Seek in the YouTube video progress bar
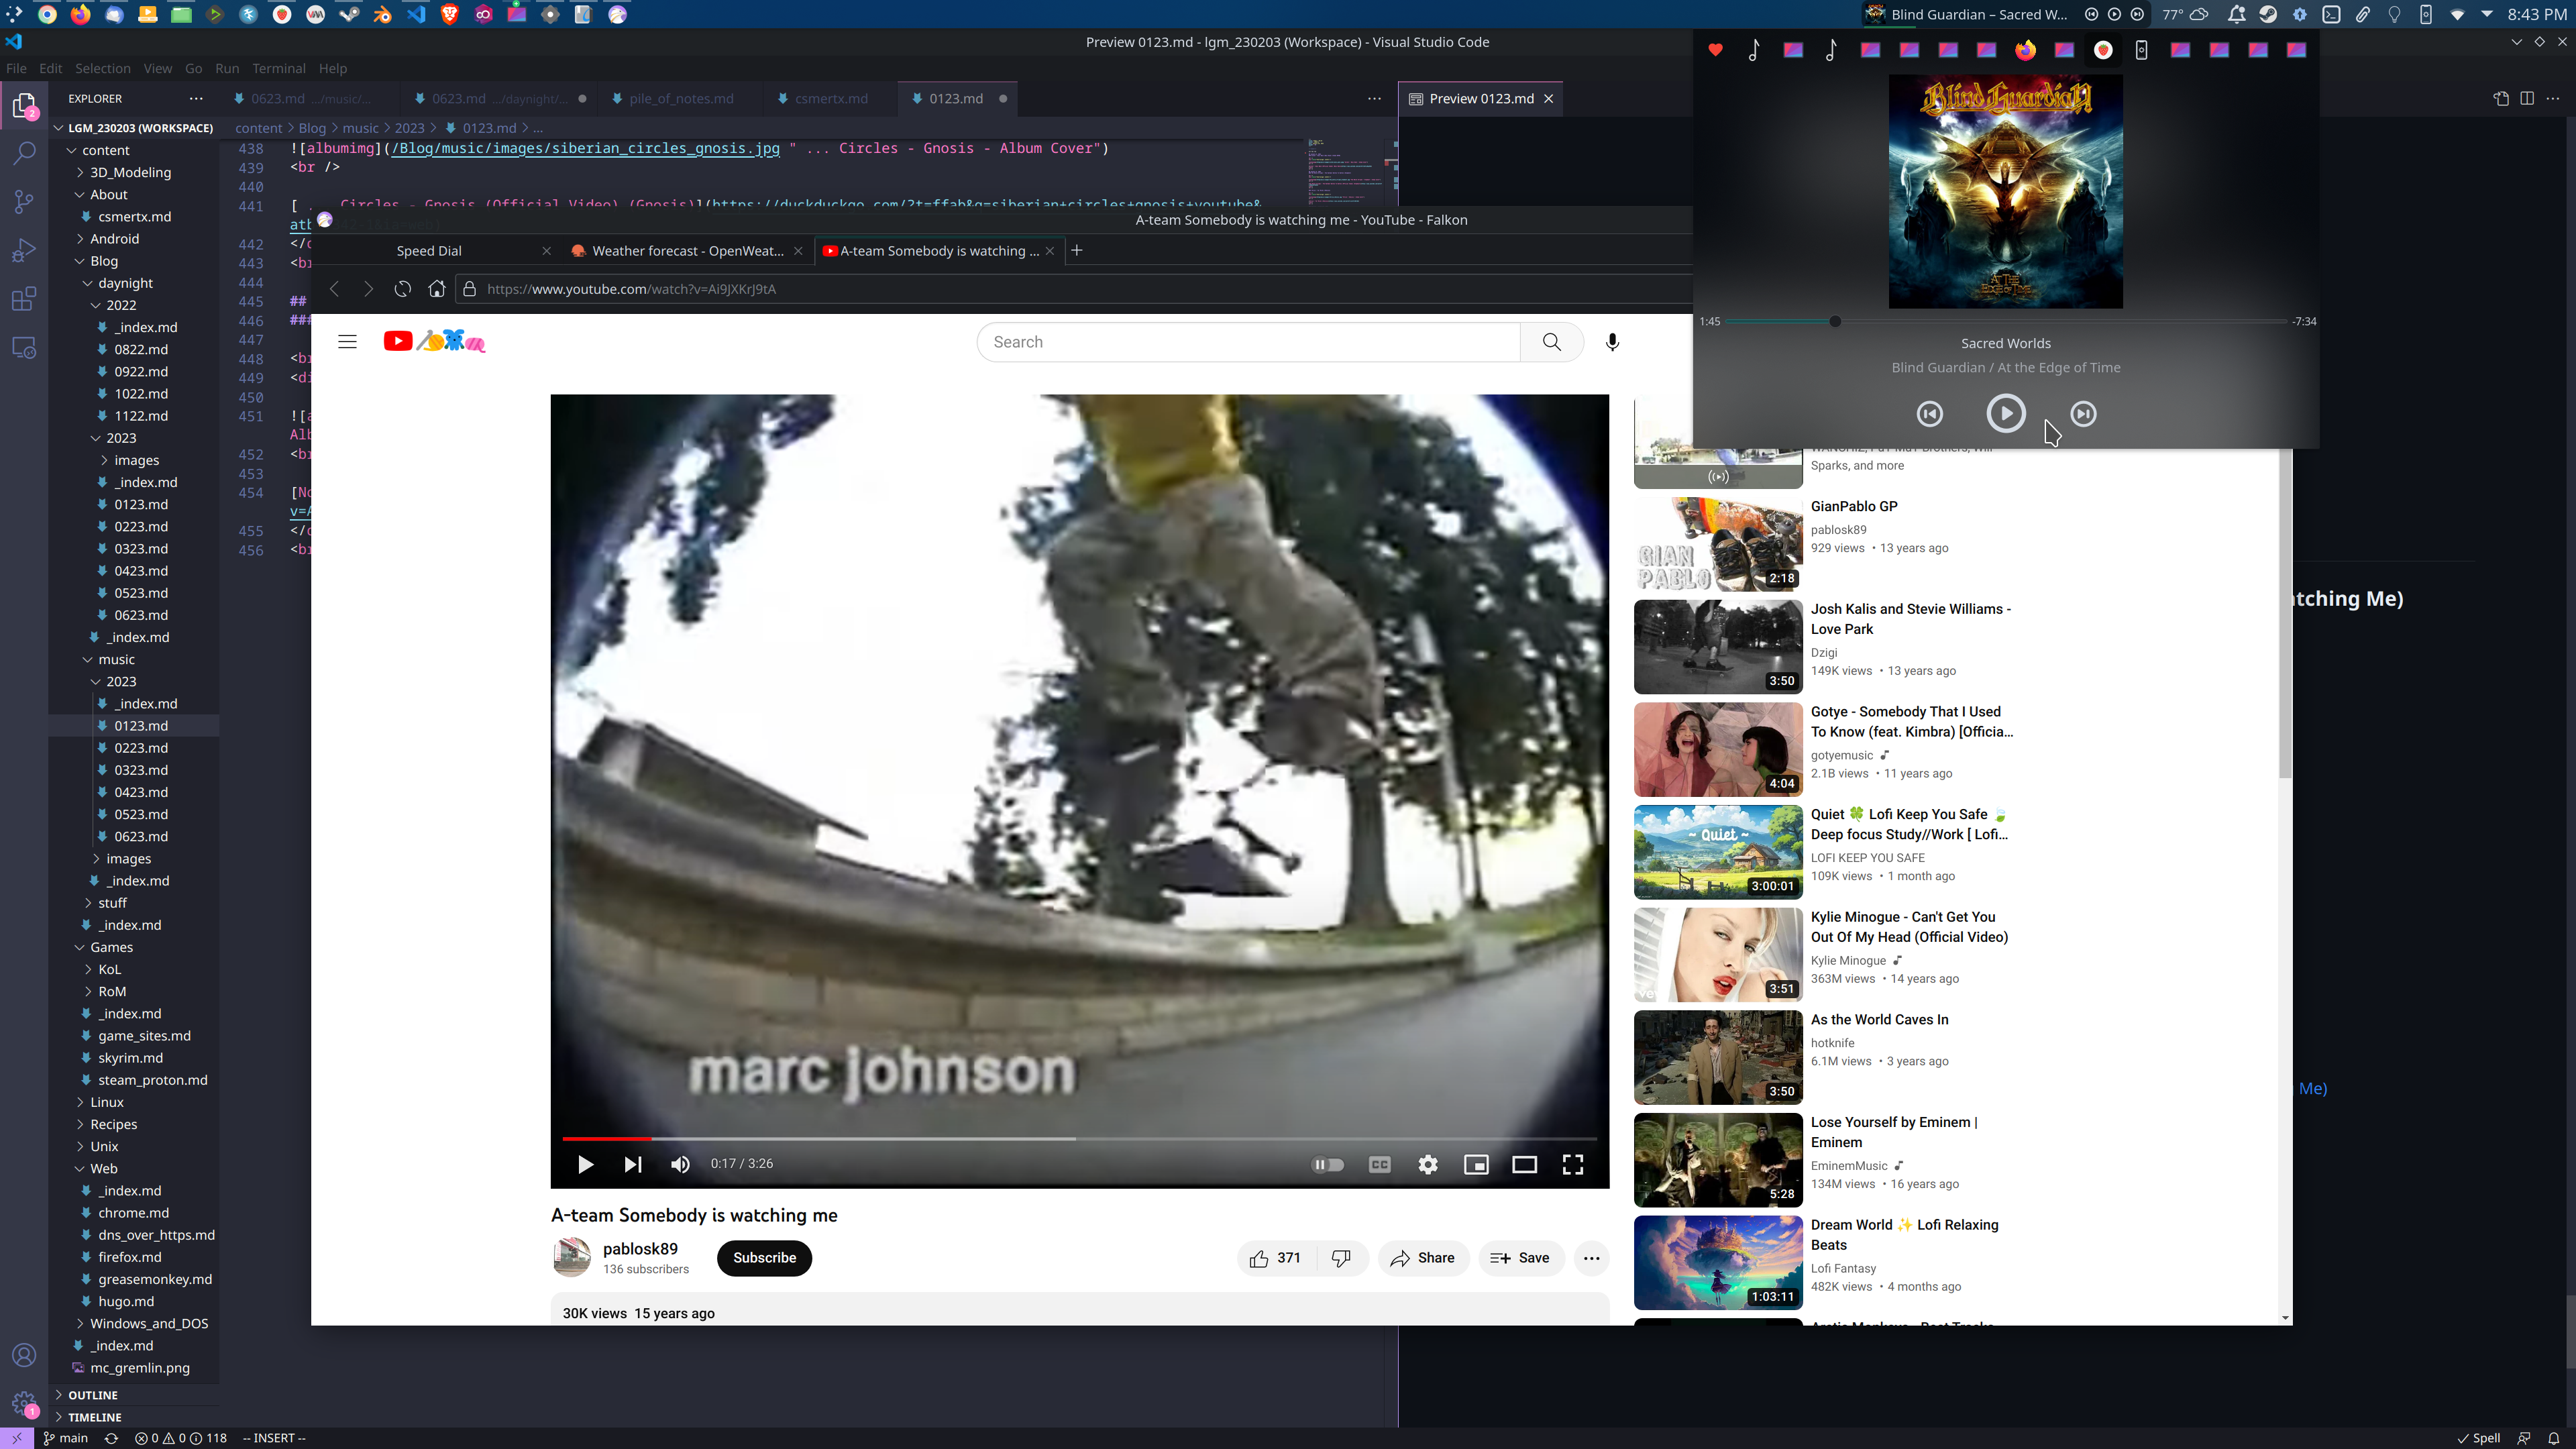Image resolution: width=2576 pixels, height=1449 pixels. coord(1079,1139)
